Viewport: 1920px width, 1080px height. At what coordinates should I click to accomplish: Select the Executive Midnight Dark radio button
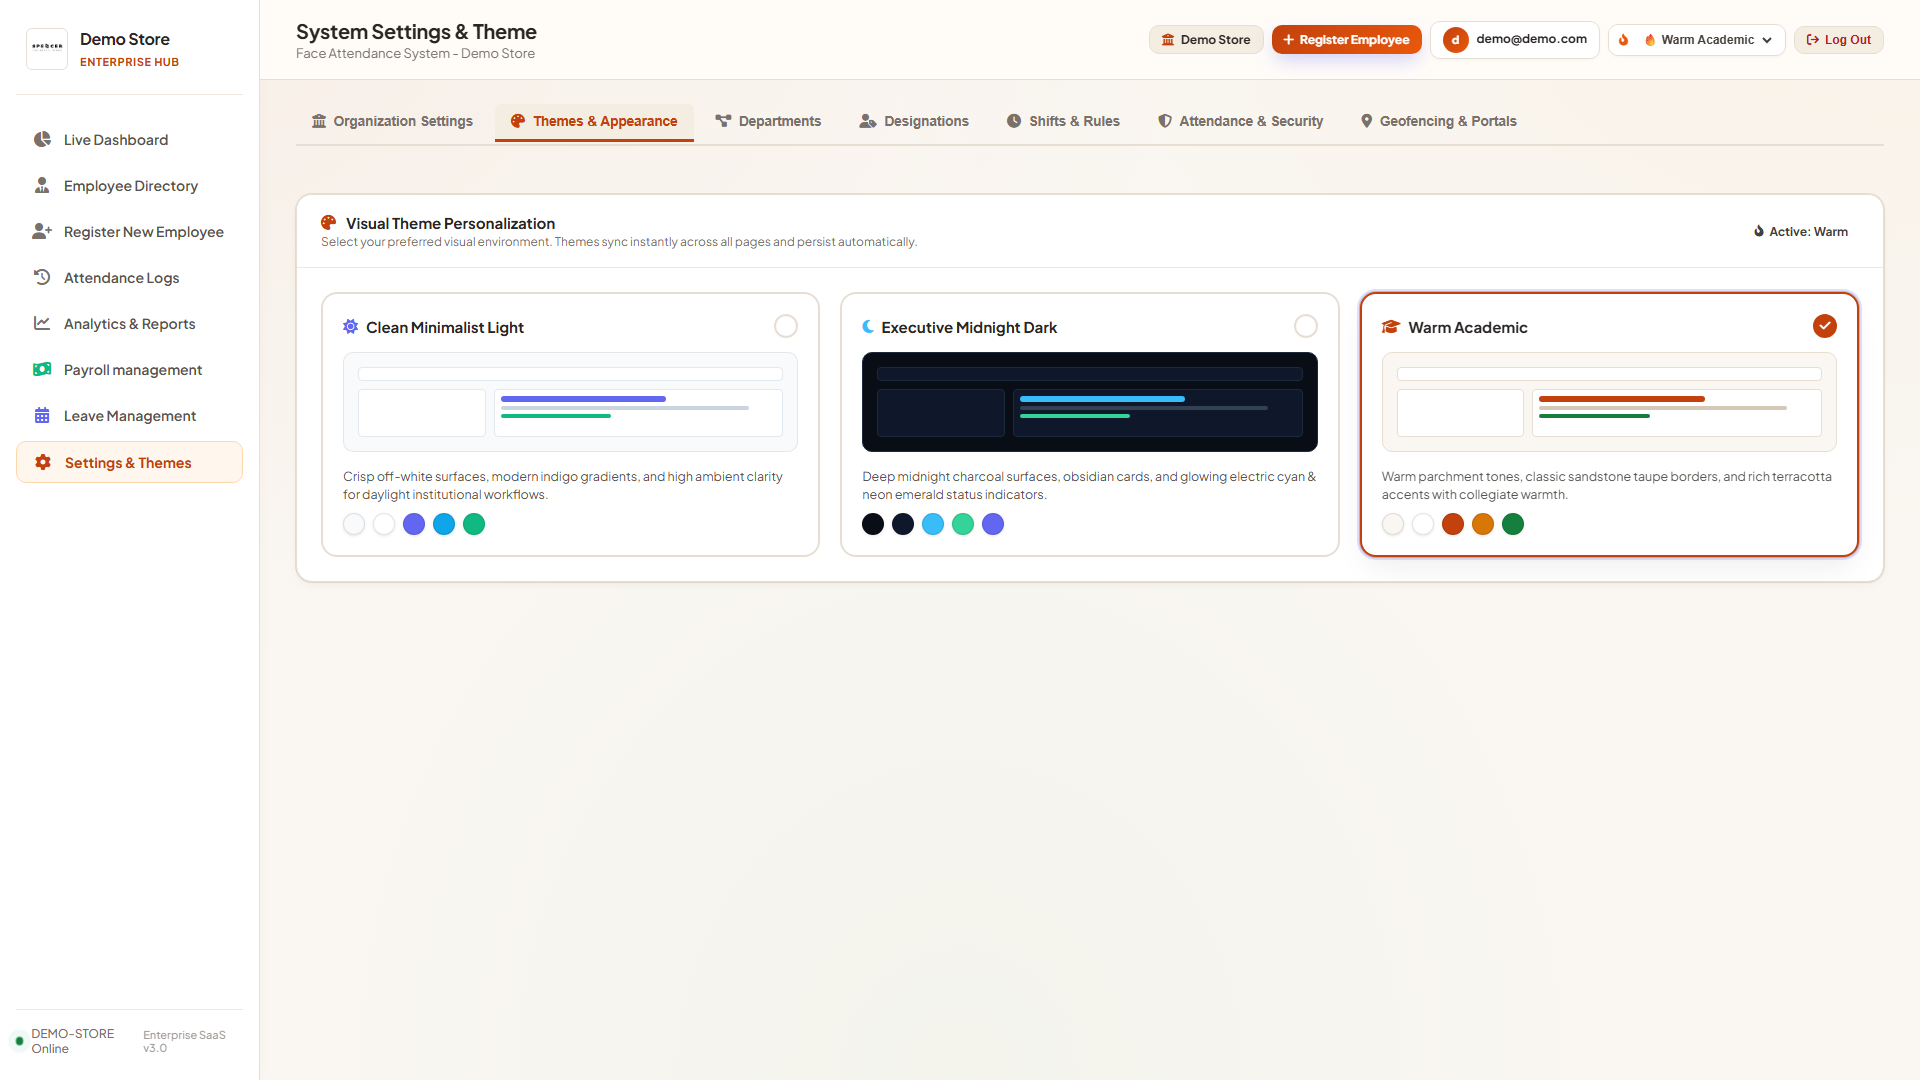(1306, 326)
